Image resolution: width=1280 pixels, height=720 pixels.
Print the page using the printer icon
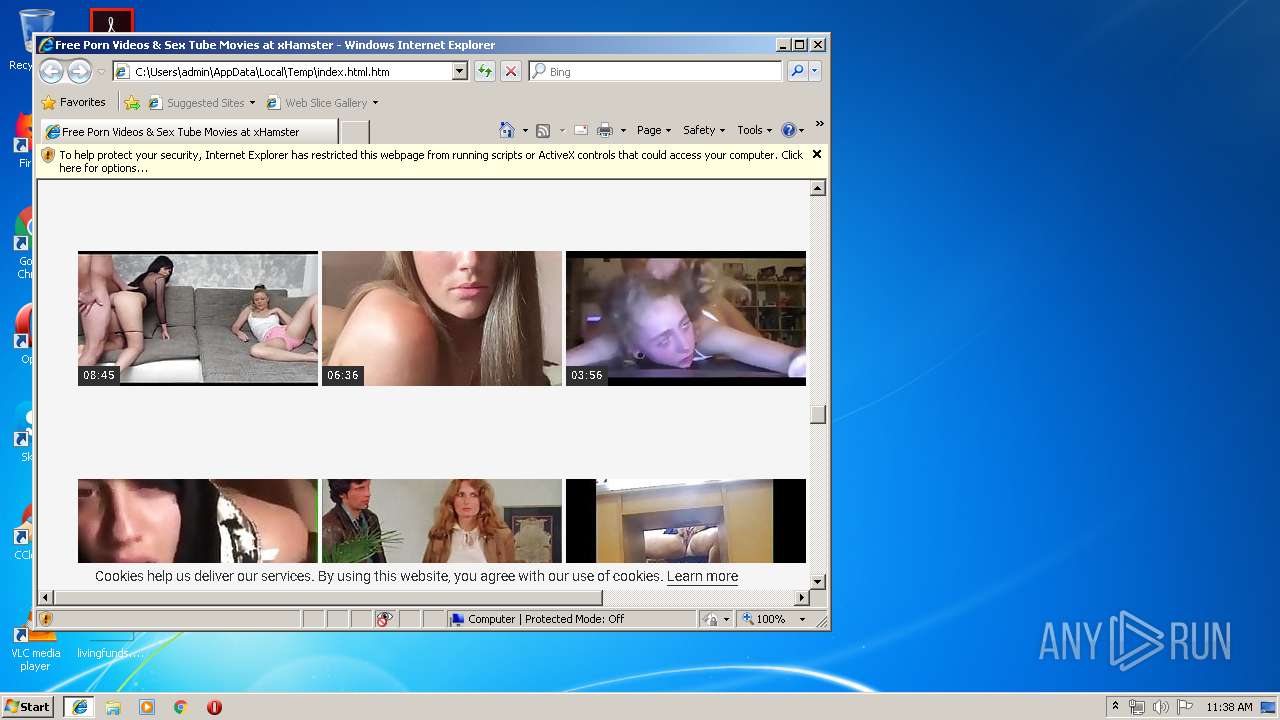[605, 130]
